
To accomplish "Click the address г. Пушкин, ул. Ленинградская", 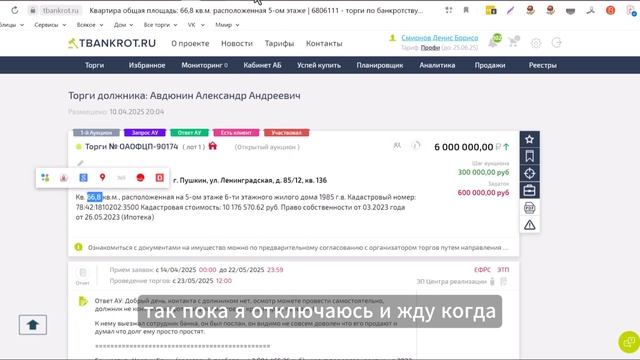I will 250,180.
